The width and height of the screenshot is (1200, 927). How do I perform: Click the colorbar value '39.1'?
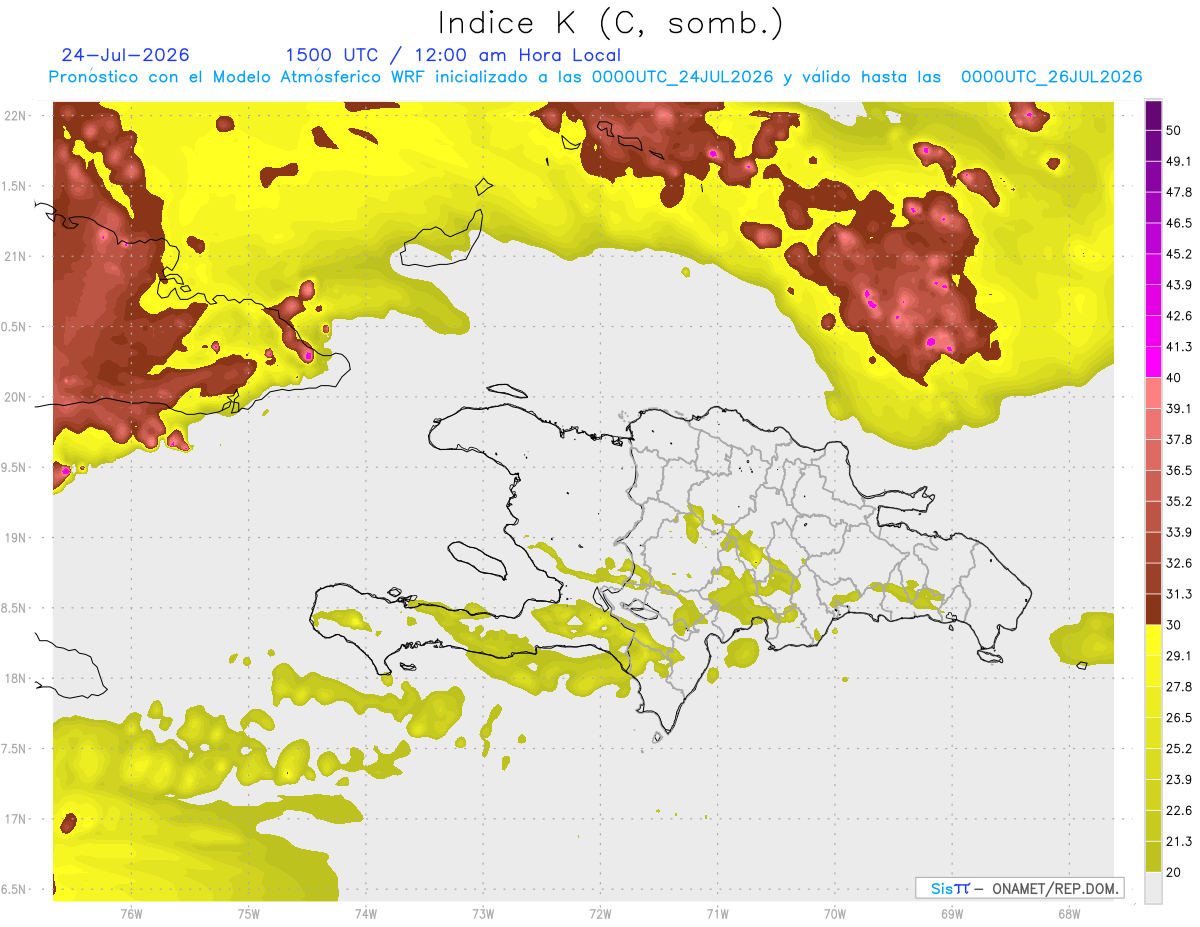pyautogui.click(x=1179, y=408)
